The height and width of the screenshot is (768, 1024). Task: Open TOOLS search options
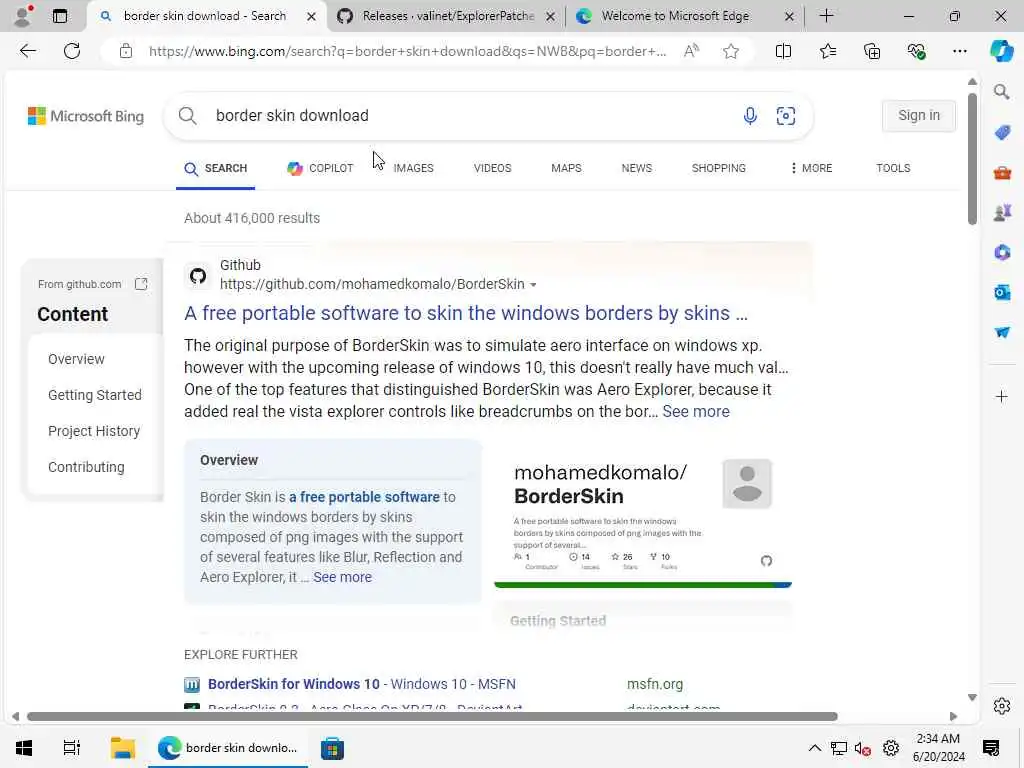893,168
